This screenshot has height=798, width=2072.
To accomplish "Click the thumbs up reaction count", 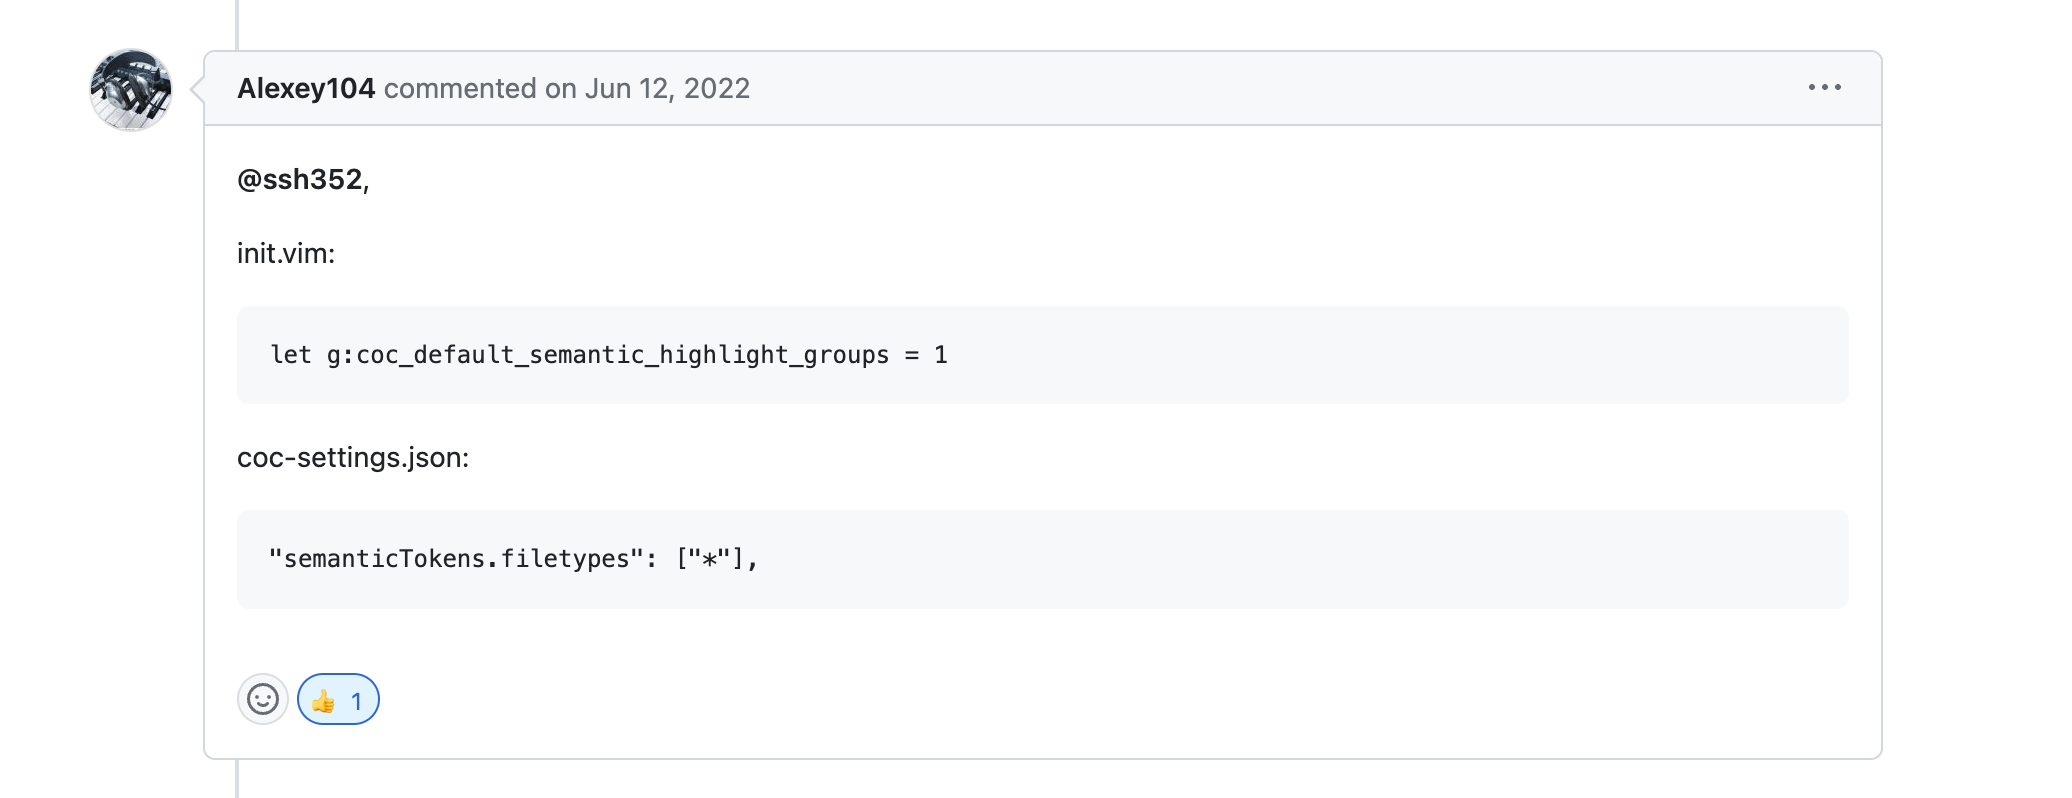I will (x=357, y=700).
